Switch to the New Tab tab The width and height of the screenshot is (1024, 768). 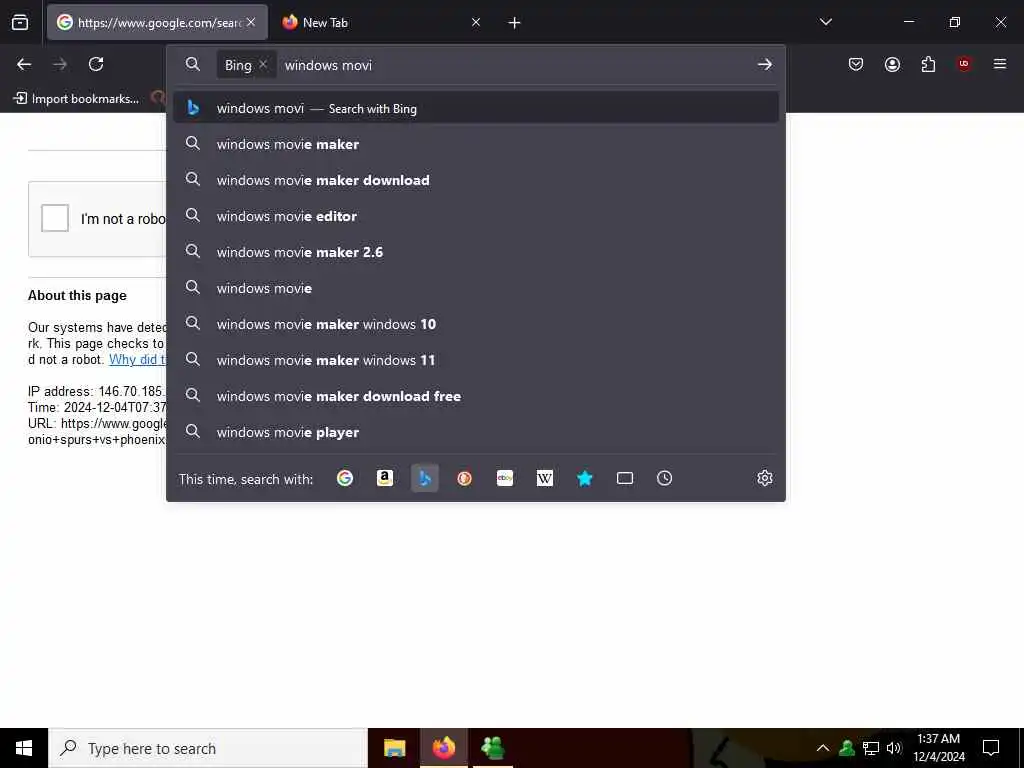coord(381,23)
